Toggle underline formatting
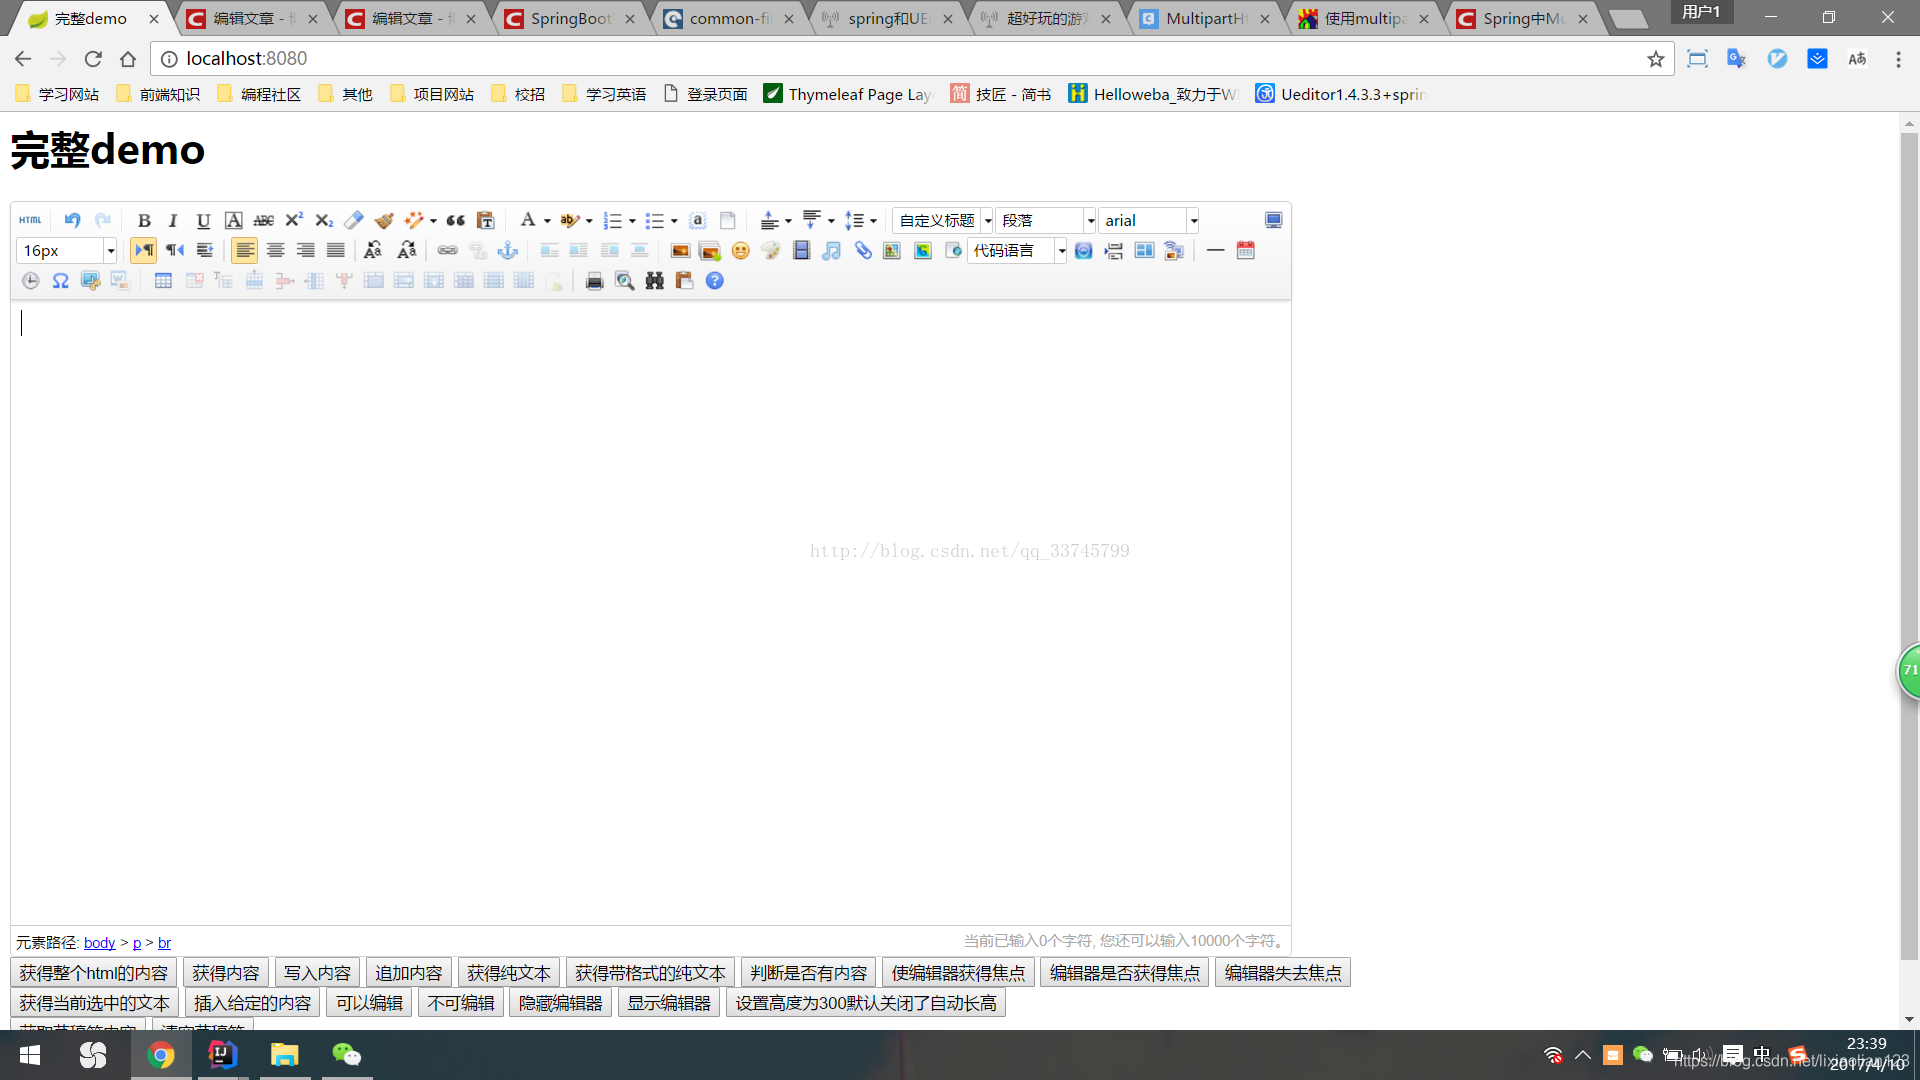The image size is (1920, 1080). [203, 220]
